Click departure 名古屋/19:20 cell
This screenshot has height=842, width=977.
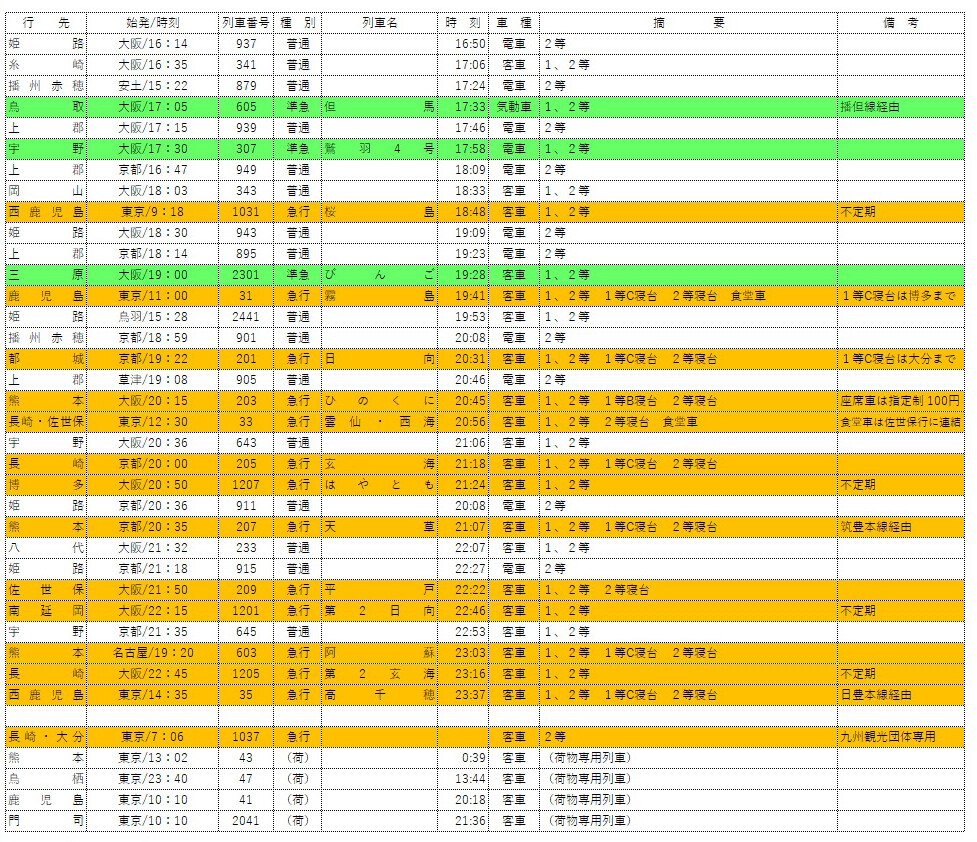(x=153, y=653)
